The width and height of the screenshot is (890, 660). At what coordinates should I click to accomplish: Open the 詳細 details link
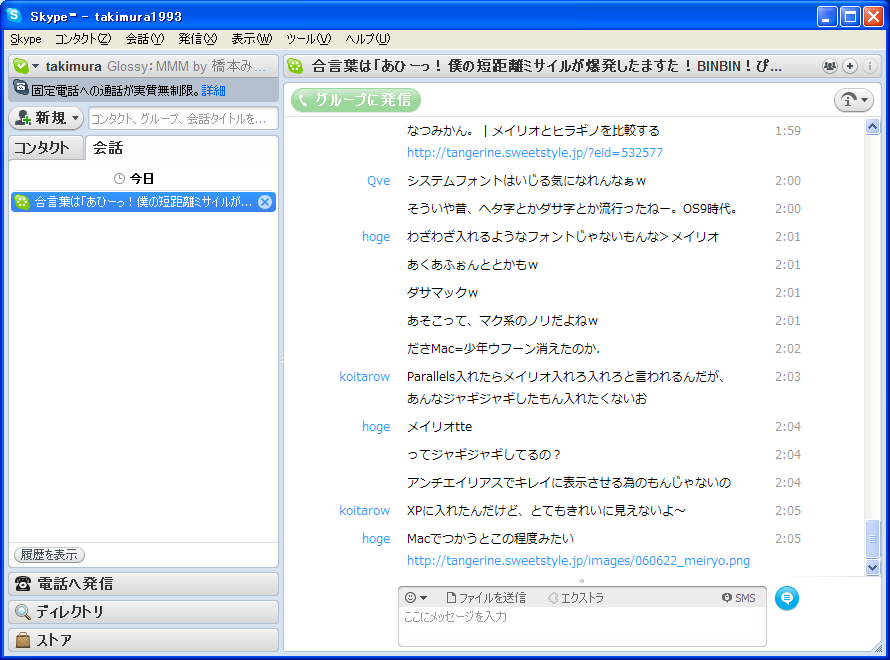pyautogui.click(x=213, y=91)
